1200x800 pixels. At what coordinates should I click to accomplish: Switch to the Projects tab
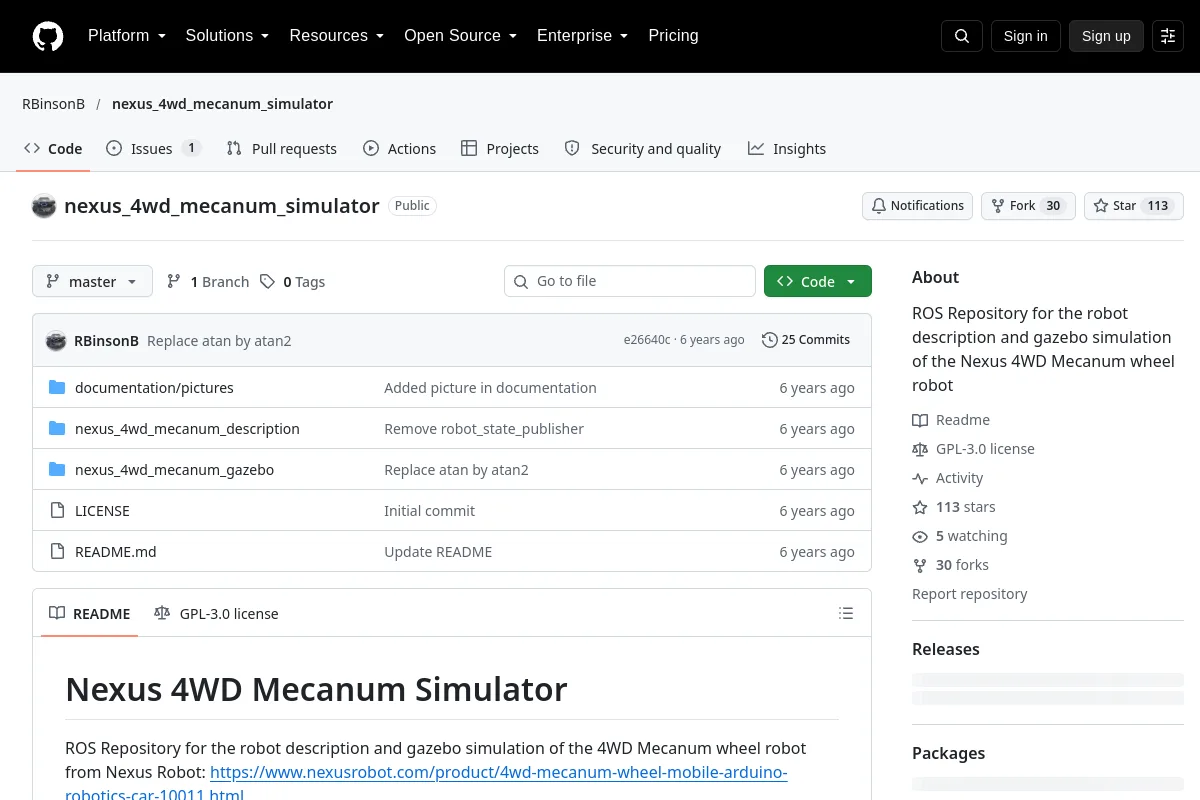pyautogui.click(x=499, y=149)
